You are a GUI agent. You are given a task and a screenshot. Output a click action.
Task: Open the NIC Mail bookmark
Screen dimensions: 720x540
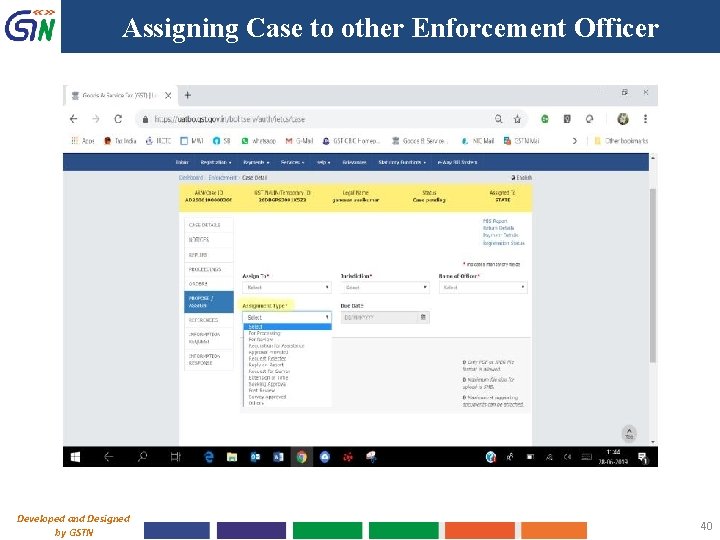[478, 141]
